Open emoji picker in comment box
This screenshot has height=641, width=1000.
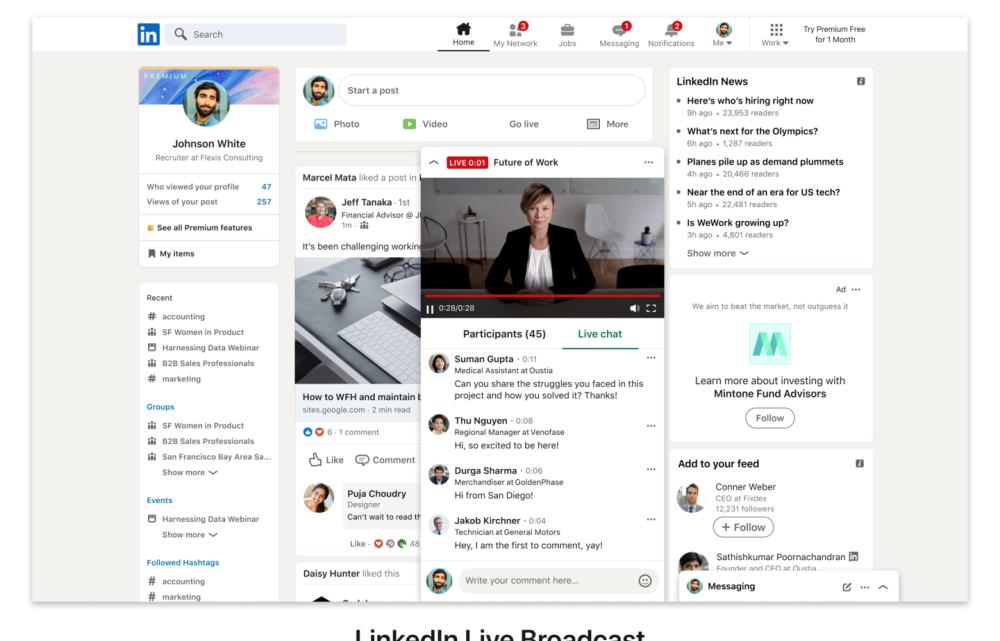point(645,580)
